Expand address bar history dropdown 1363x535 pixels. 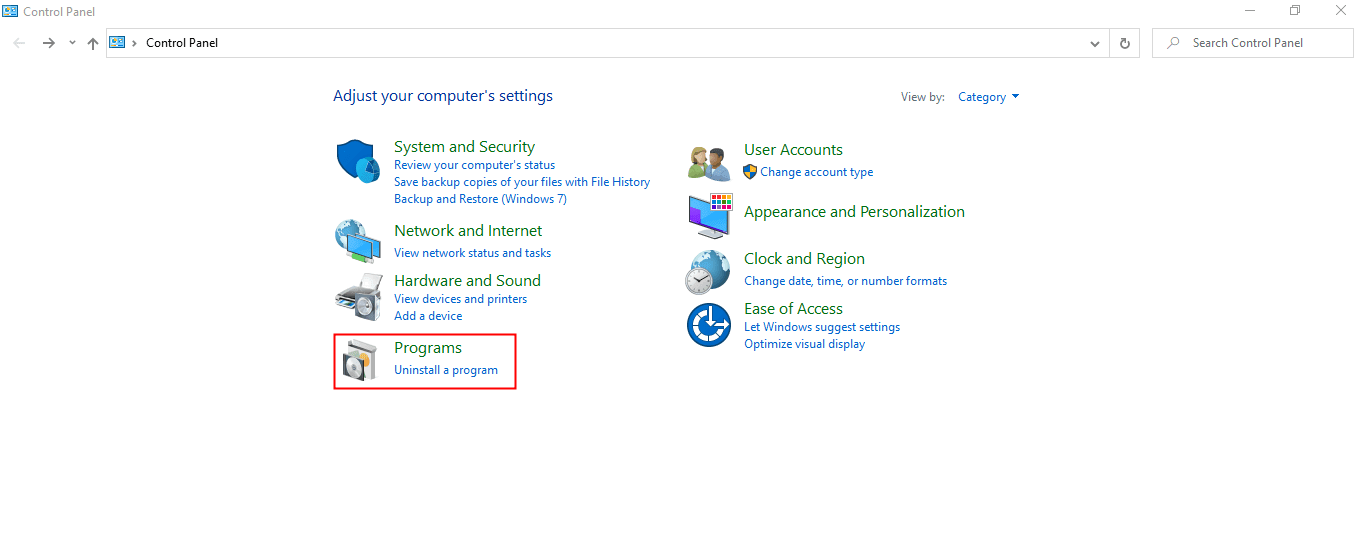pyautogui.click(x=1095, y=44)
